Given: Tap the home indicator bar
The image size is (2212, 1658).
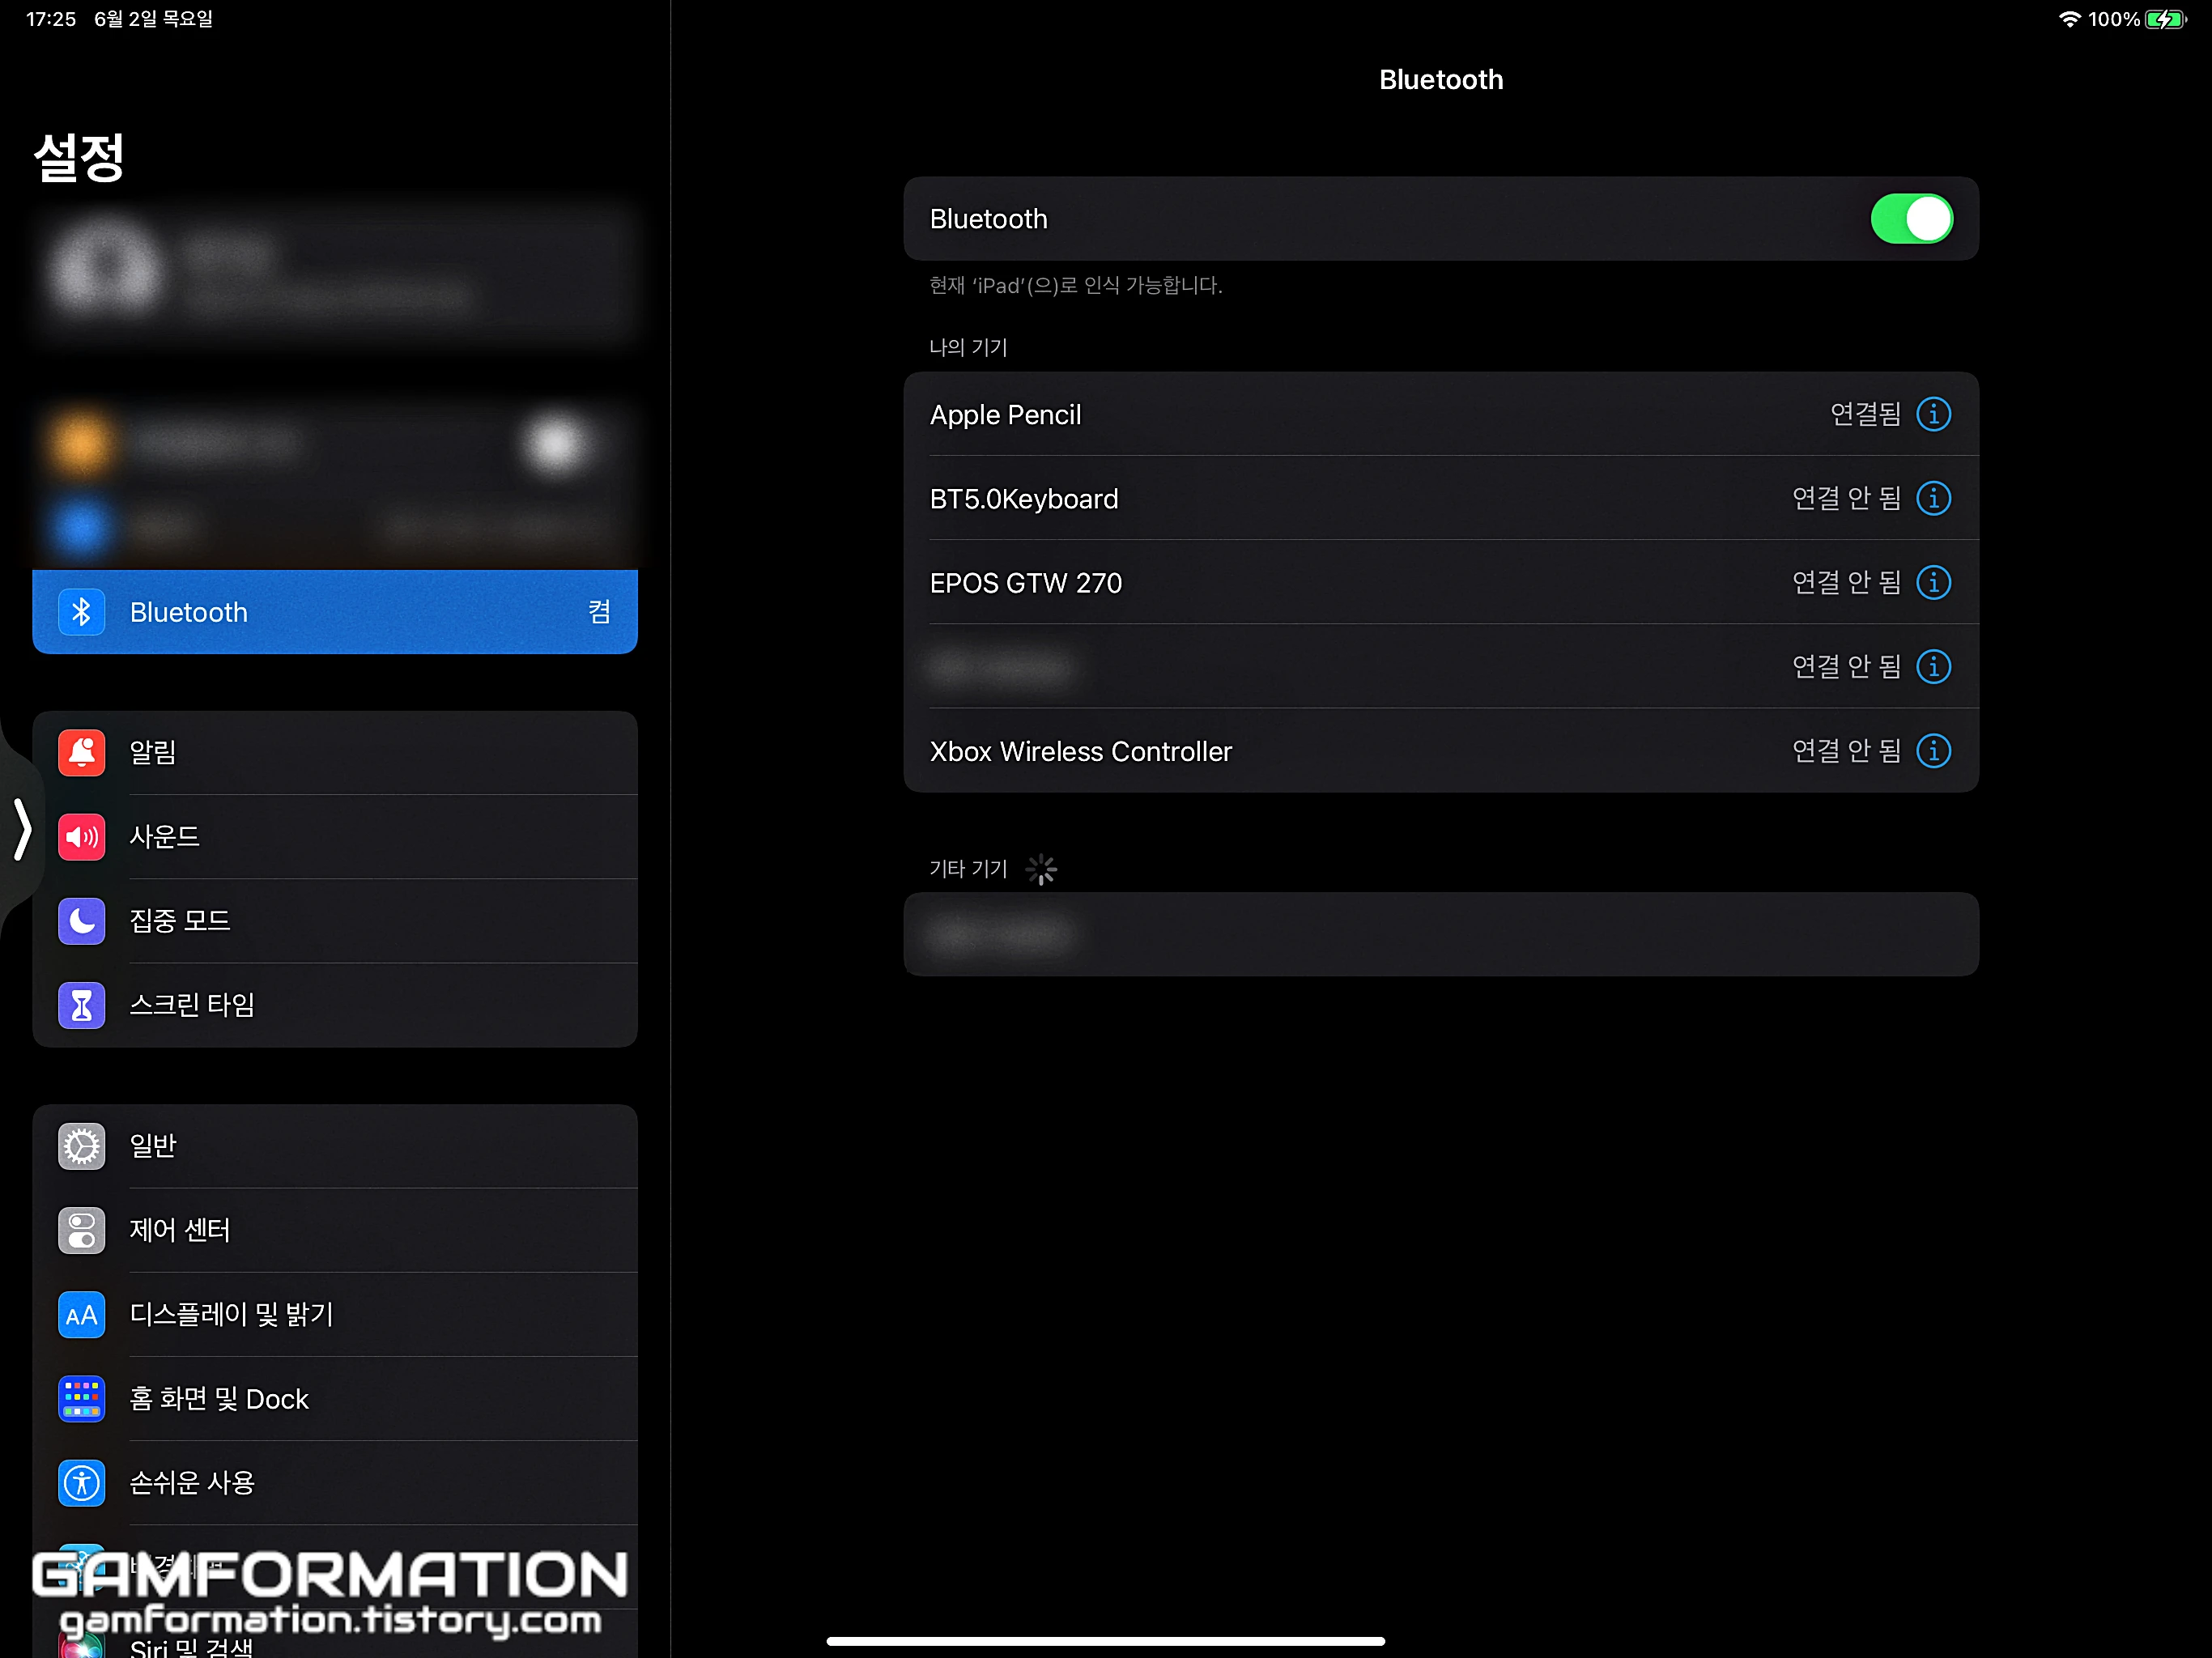Looking at the screenshot, I should pyautogui.click(x=1105, y=1641).
